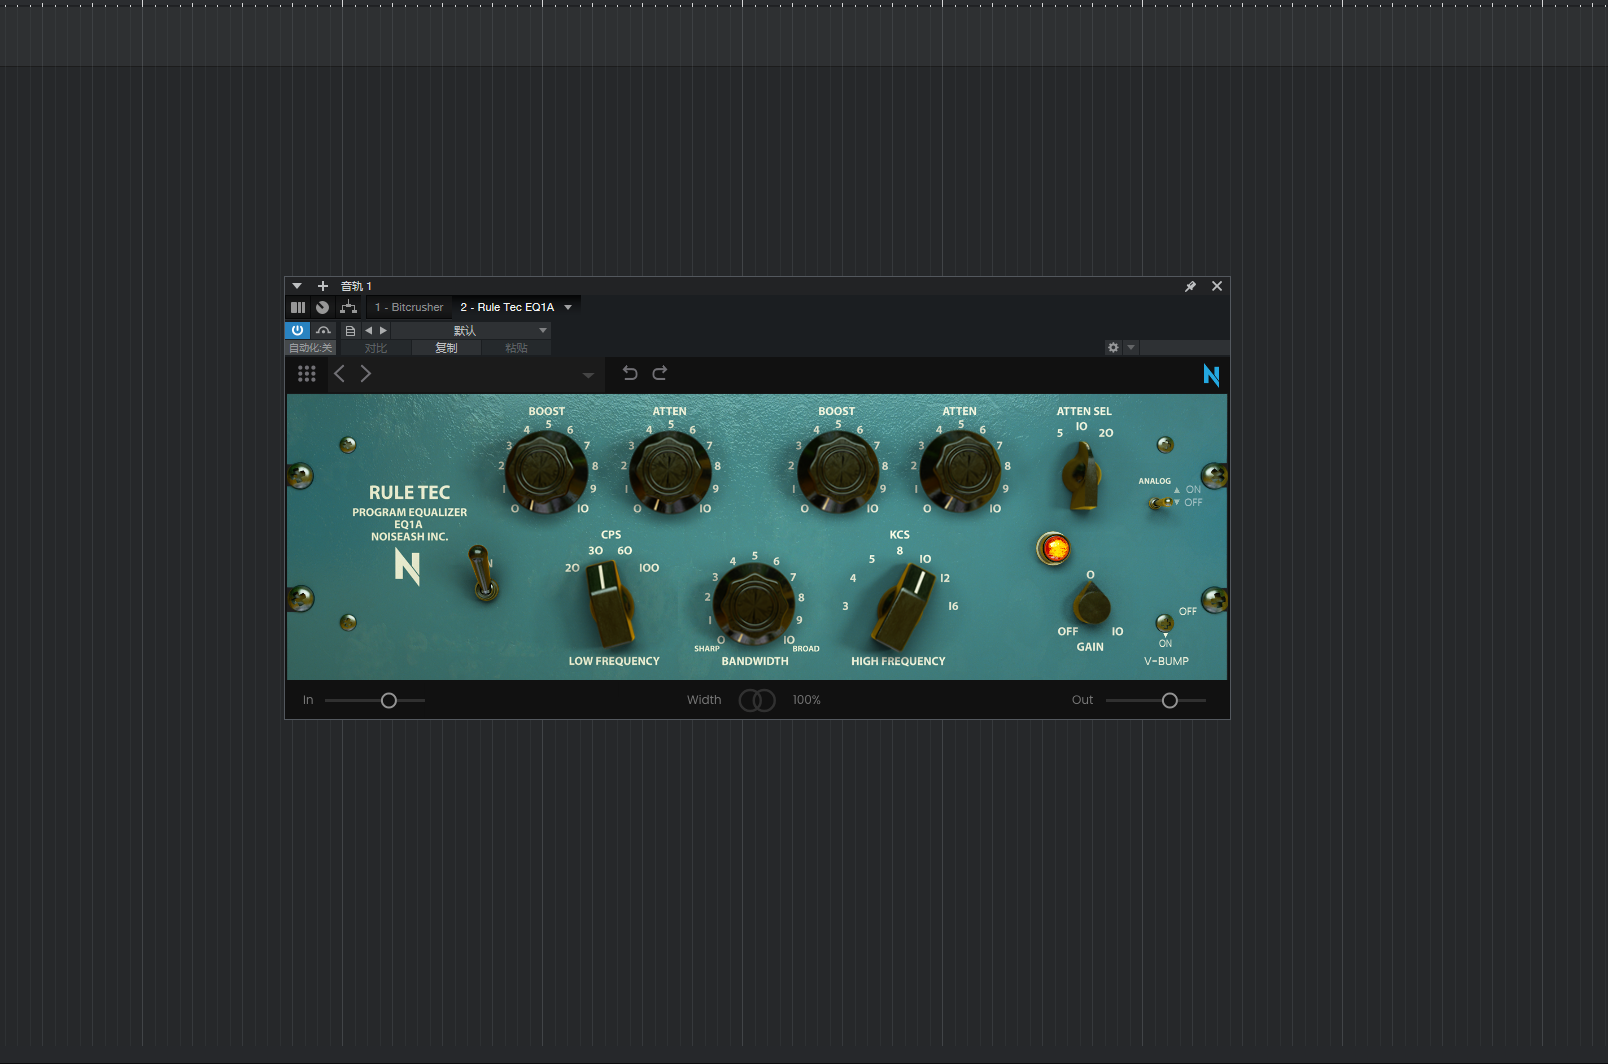Click the undo arrow in plugin toolbar

629,373
